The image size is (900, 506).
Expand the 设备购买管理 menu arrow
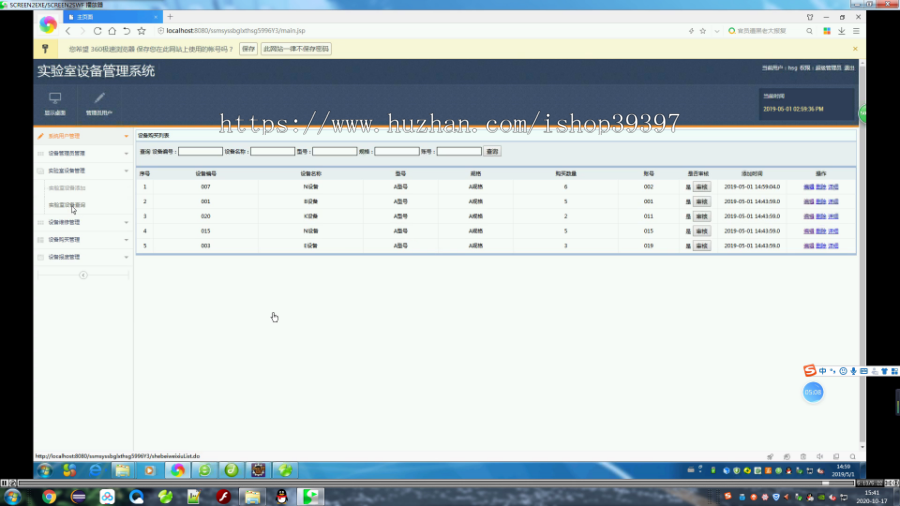tap(126, 240)
